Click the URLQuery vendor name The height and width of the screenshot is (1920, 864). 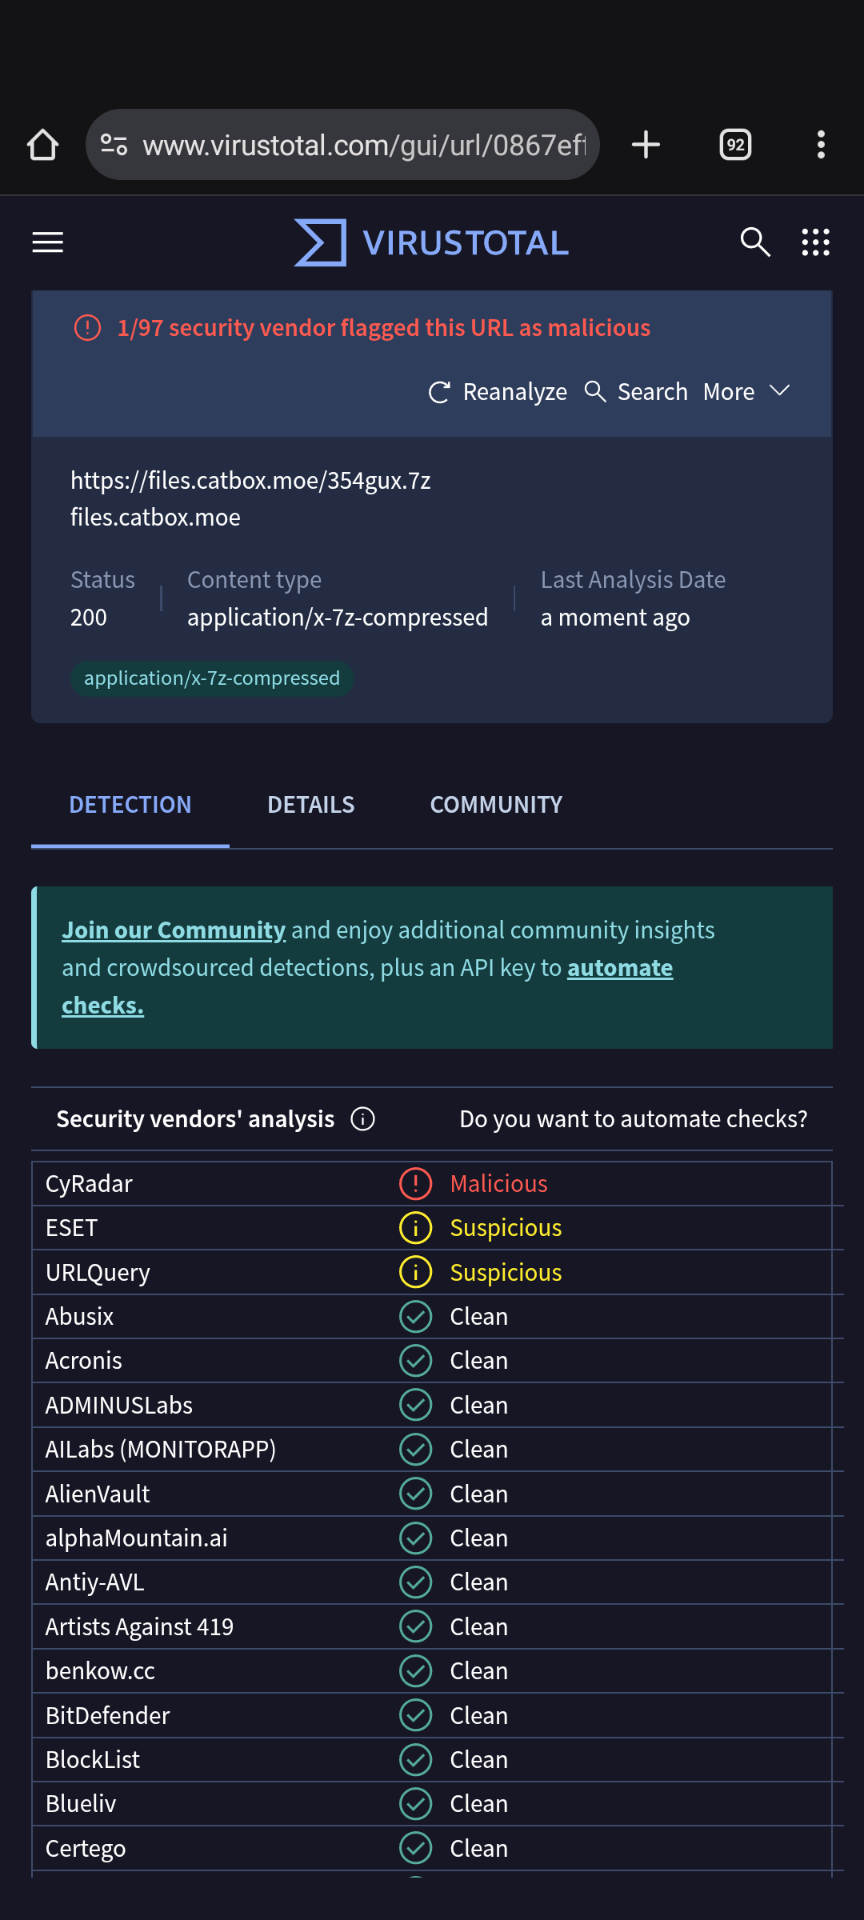coord(98,1272)
